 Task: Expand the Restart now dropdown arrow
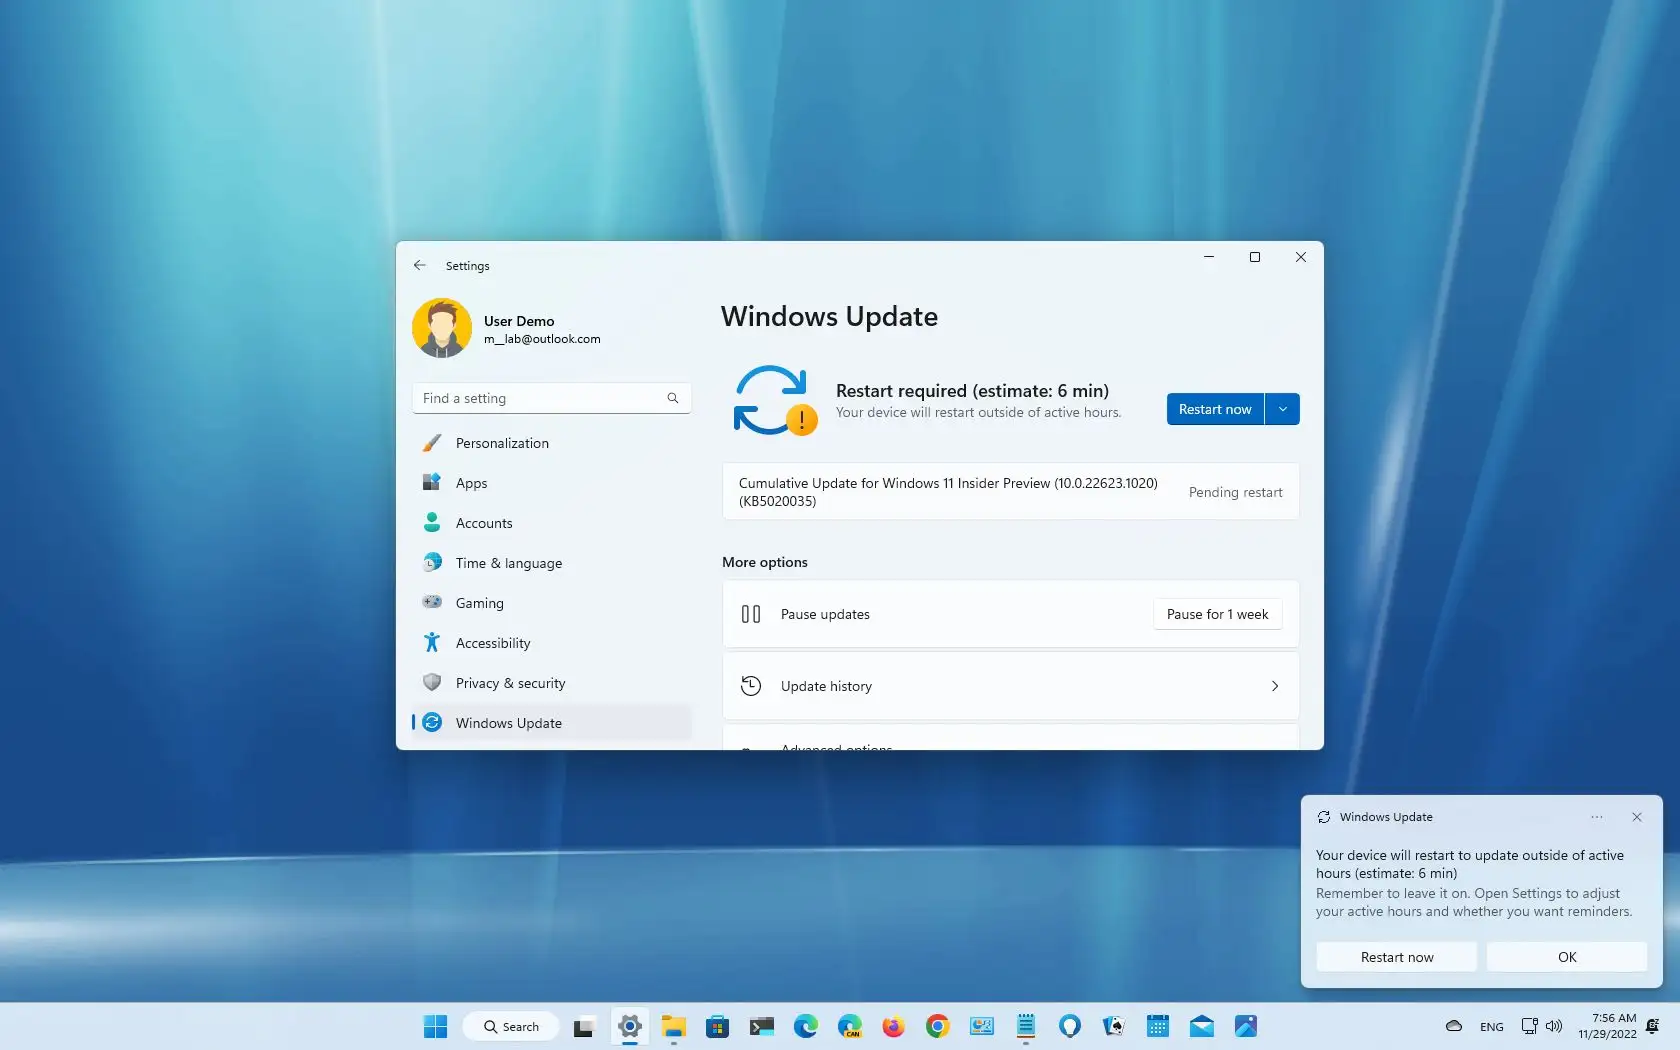1283,409
